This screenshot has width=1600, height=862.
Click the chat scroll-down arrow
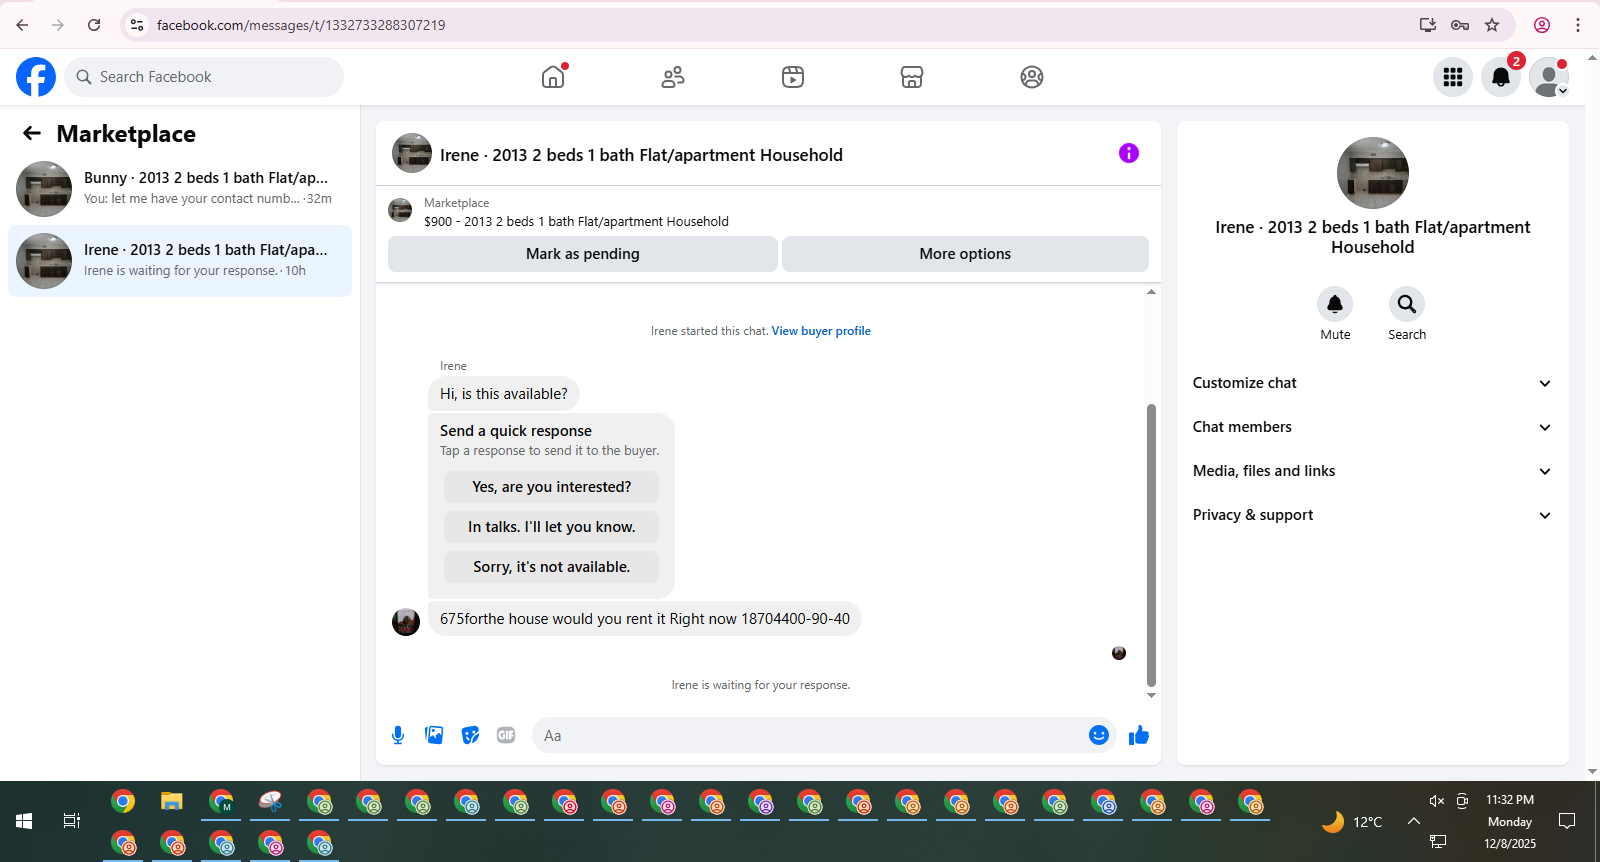point(1151,695)
